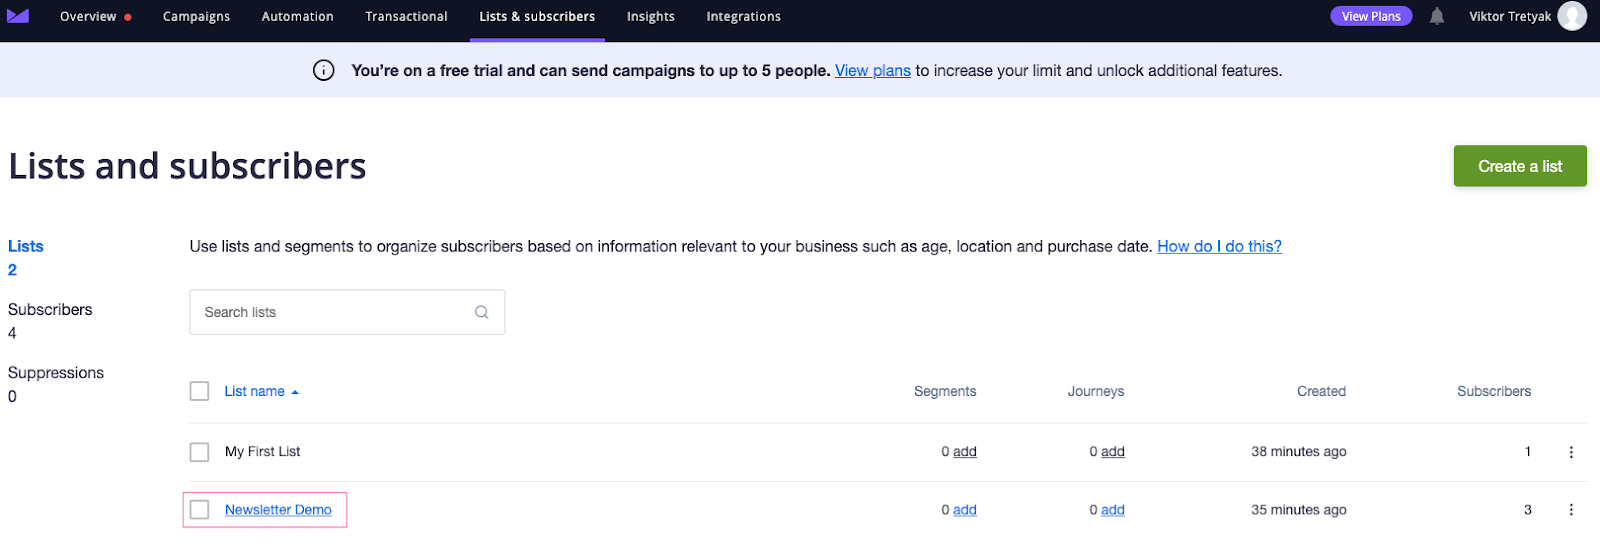Click the View Plans pill button
Image resolution: width=1600 pixels, height=555 pixels.
[1370, 16]
